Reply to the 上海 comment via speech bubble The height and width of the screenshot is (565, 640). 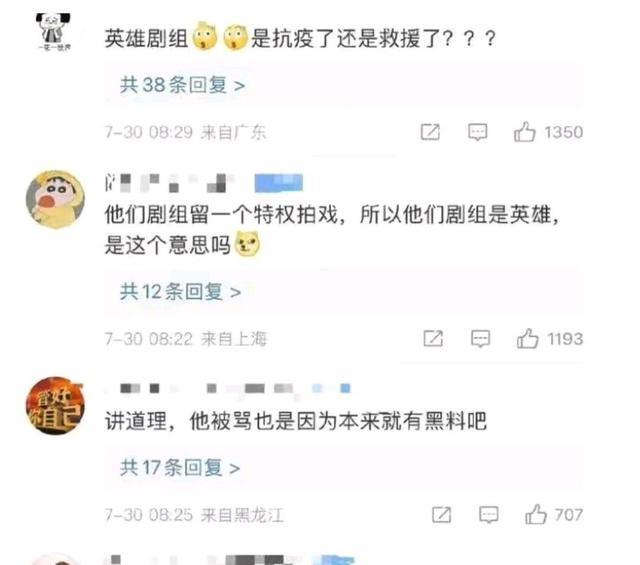[480, 339]
